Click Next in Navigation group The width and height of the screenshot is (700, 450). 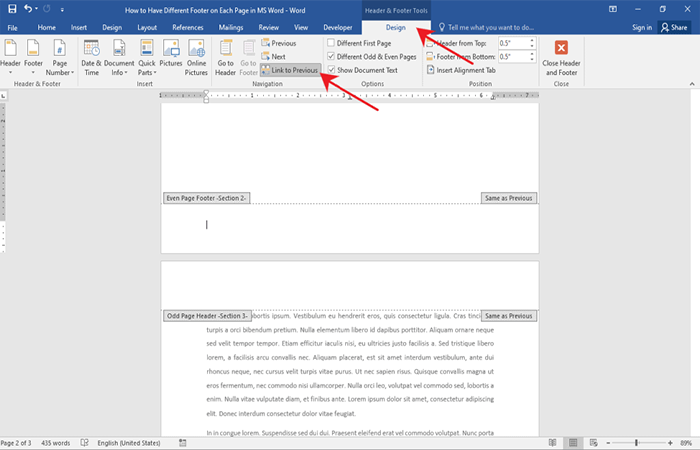[278, 57]
